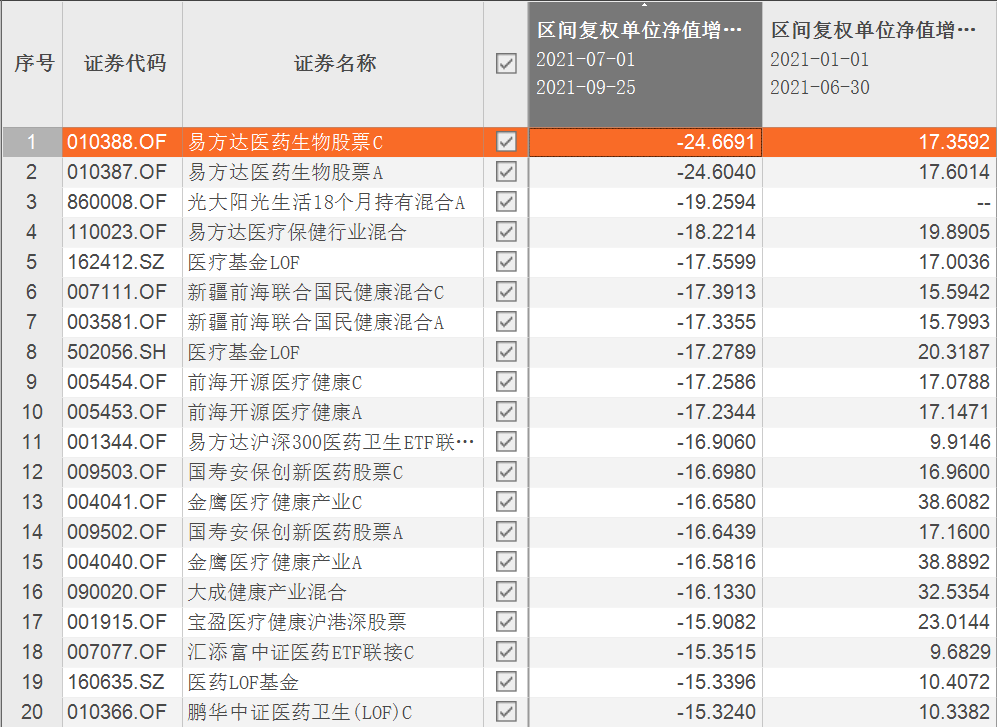The width and height of the screenshot is (997, 727).
Task: Click the 序号 column header
Action: [x=32, y=64]
